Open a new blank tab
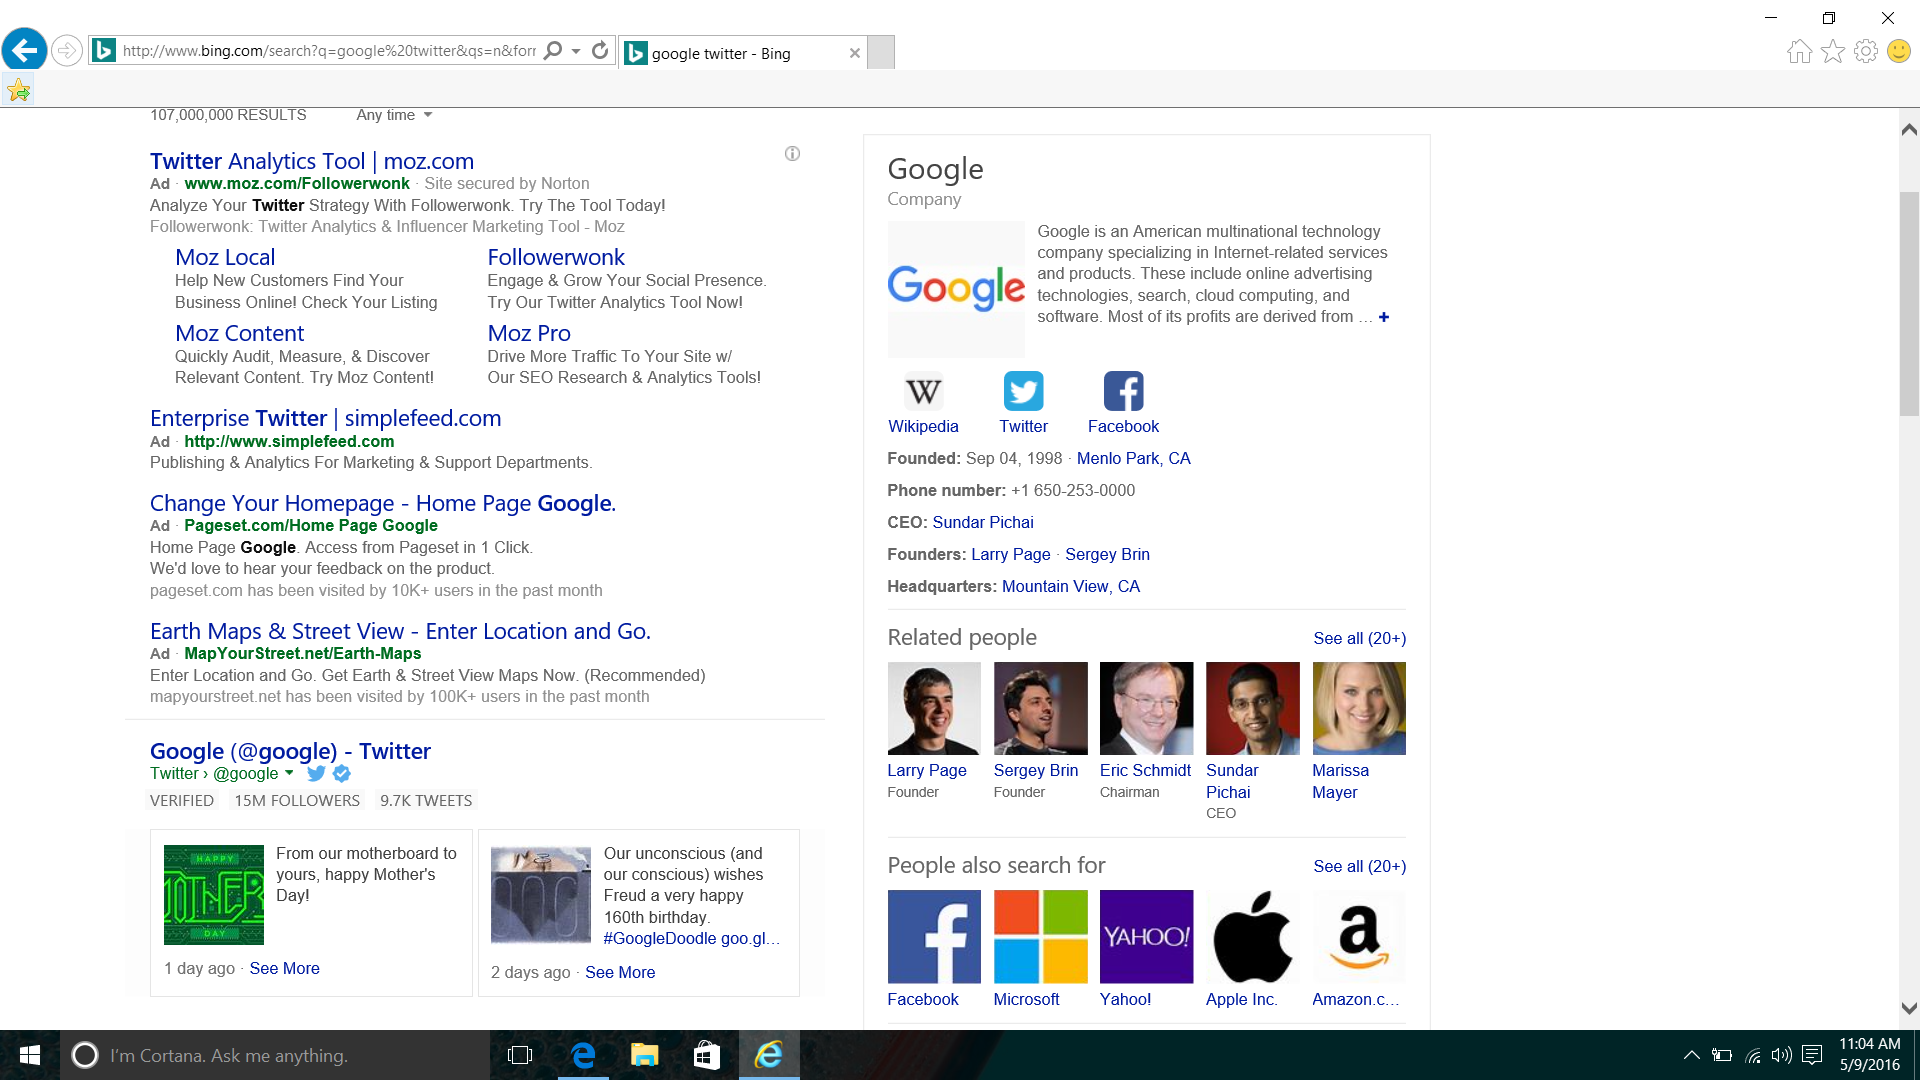Viewport: 1920px width, 1080px height. click(x=881, y=52)
